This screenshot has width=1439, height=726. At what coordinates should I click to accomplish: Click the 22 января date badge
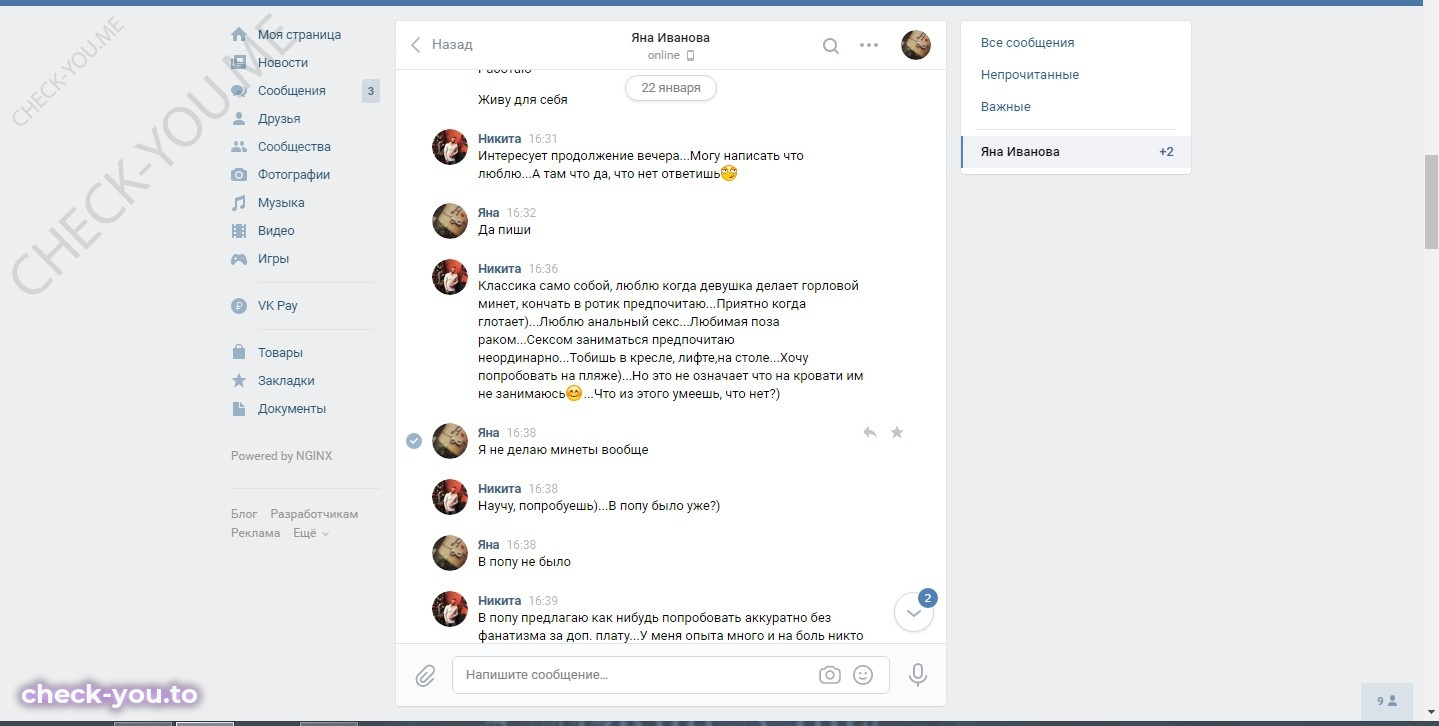tap(671, 88)
